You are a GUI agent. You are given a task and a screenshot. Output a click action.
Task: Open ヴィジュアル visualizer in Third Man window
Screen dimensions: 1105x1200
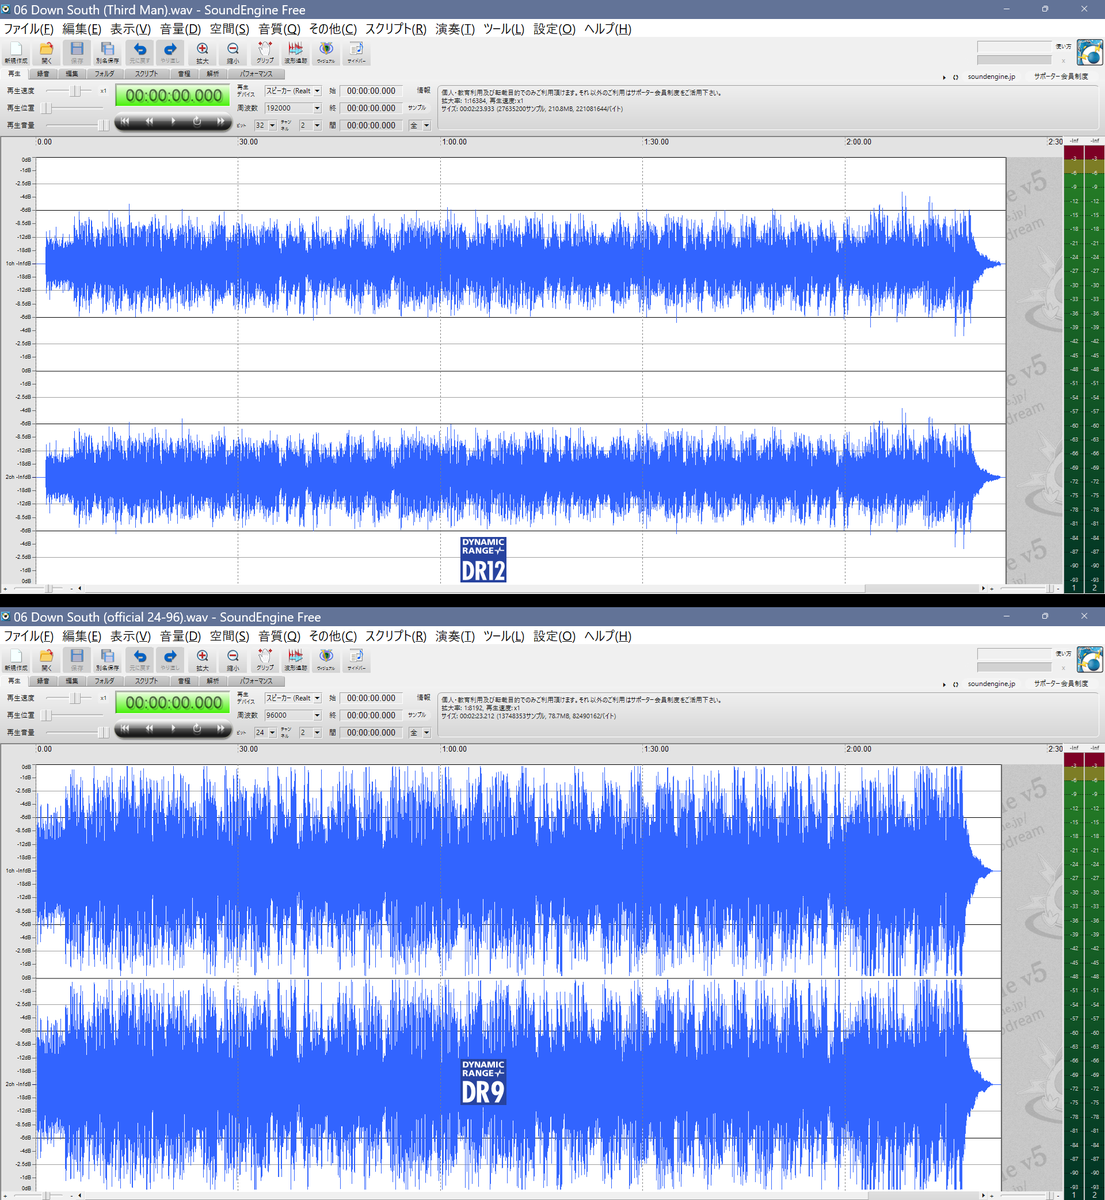coord(326,52)
